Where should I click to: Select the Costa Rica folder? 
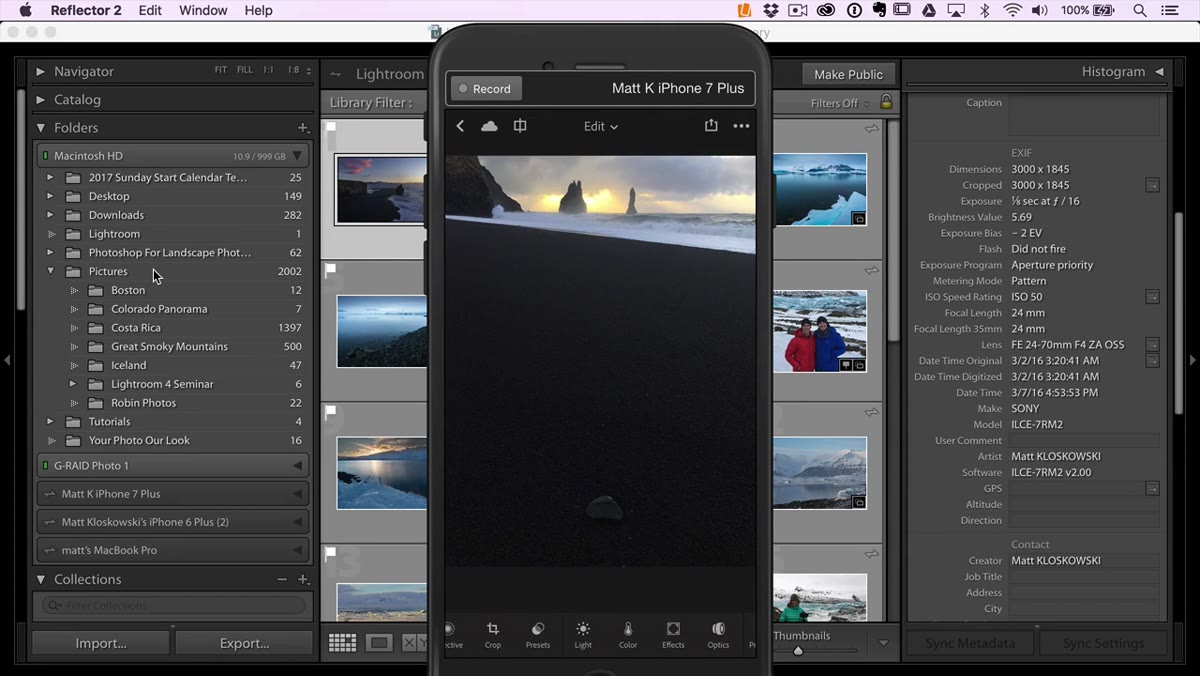(x=136, y=328)
